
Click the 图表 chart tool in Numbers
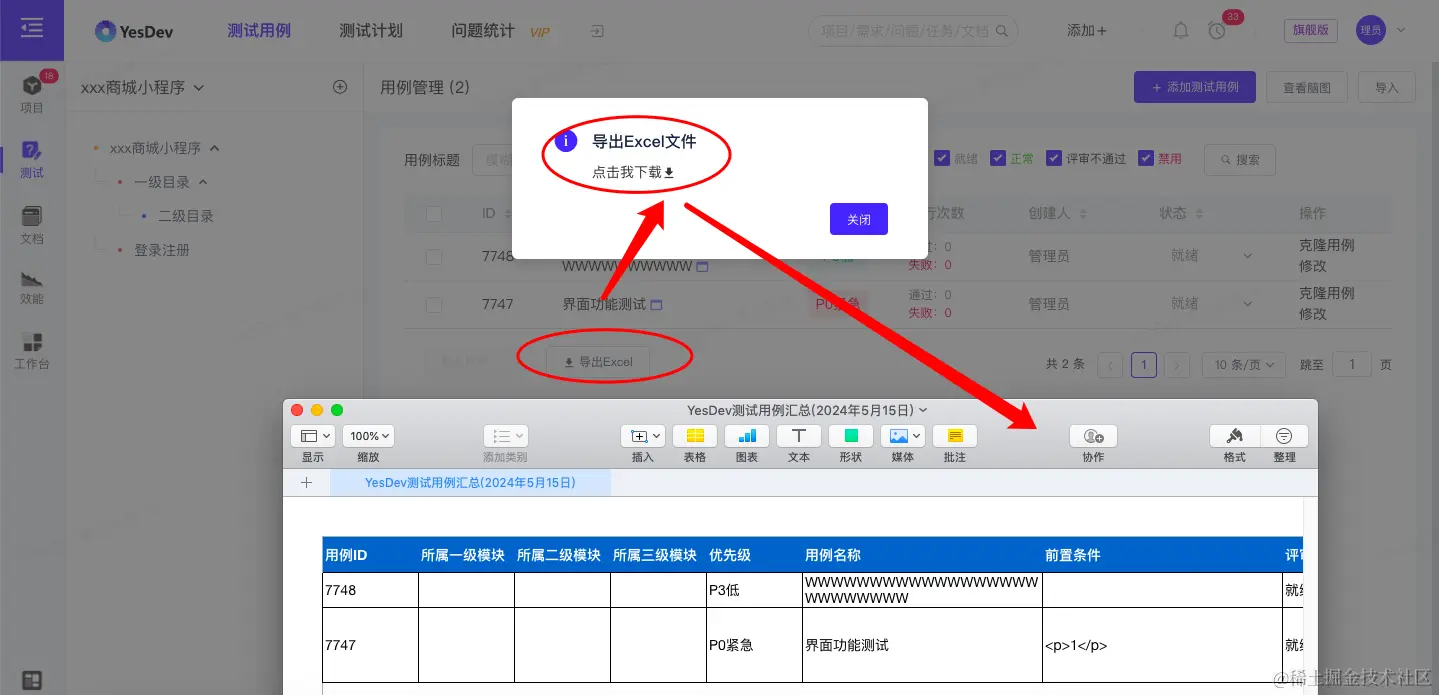point(747,436)
